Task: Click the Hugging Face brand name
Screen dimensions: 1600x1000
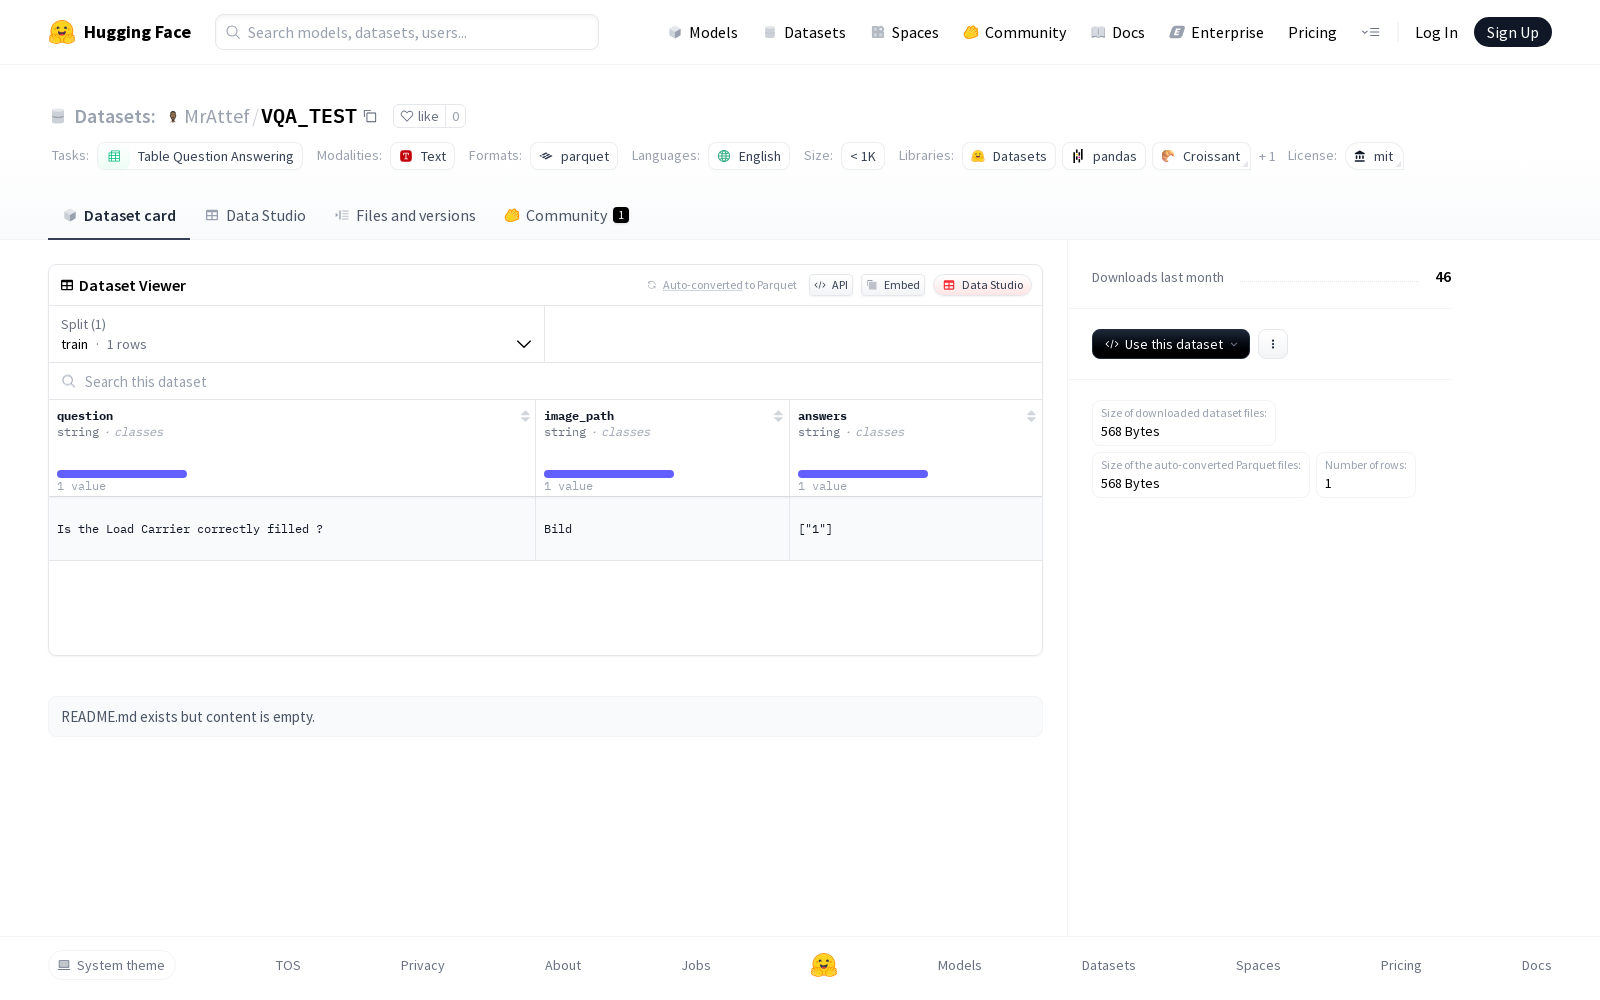Action: tap(137, 32)
